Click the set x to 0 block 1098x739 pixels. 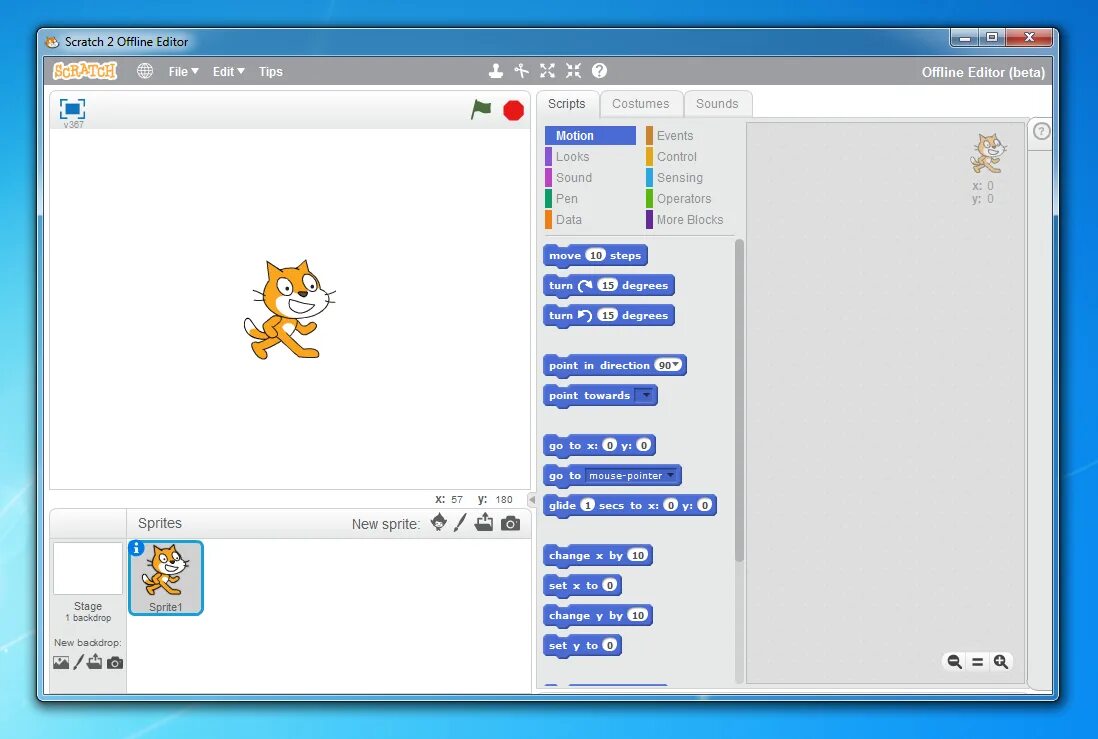[582, 585]
